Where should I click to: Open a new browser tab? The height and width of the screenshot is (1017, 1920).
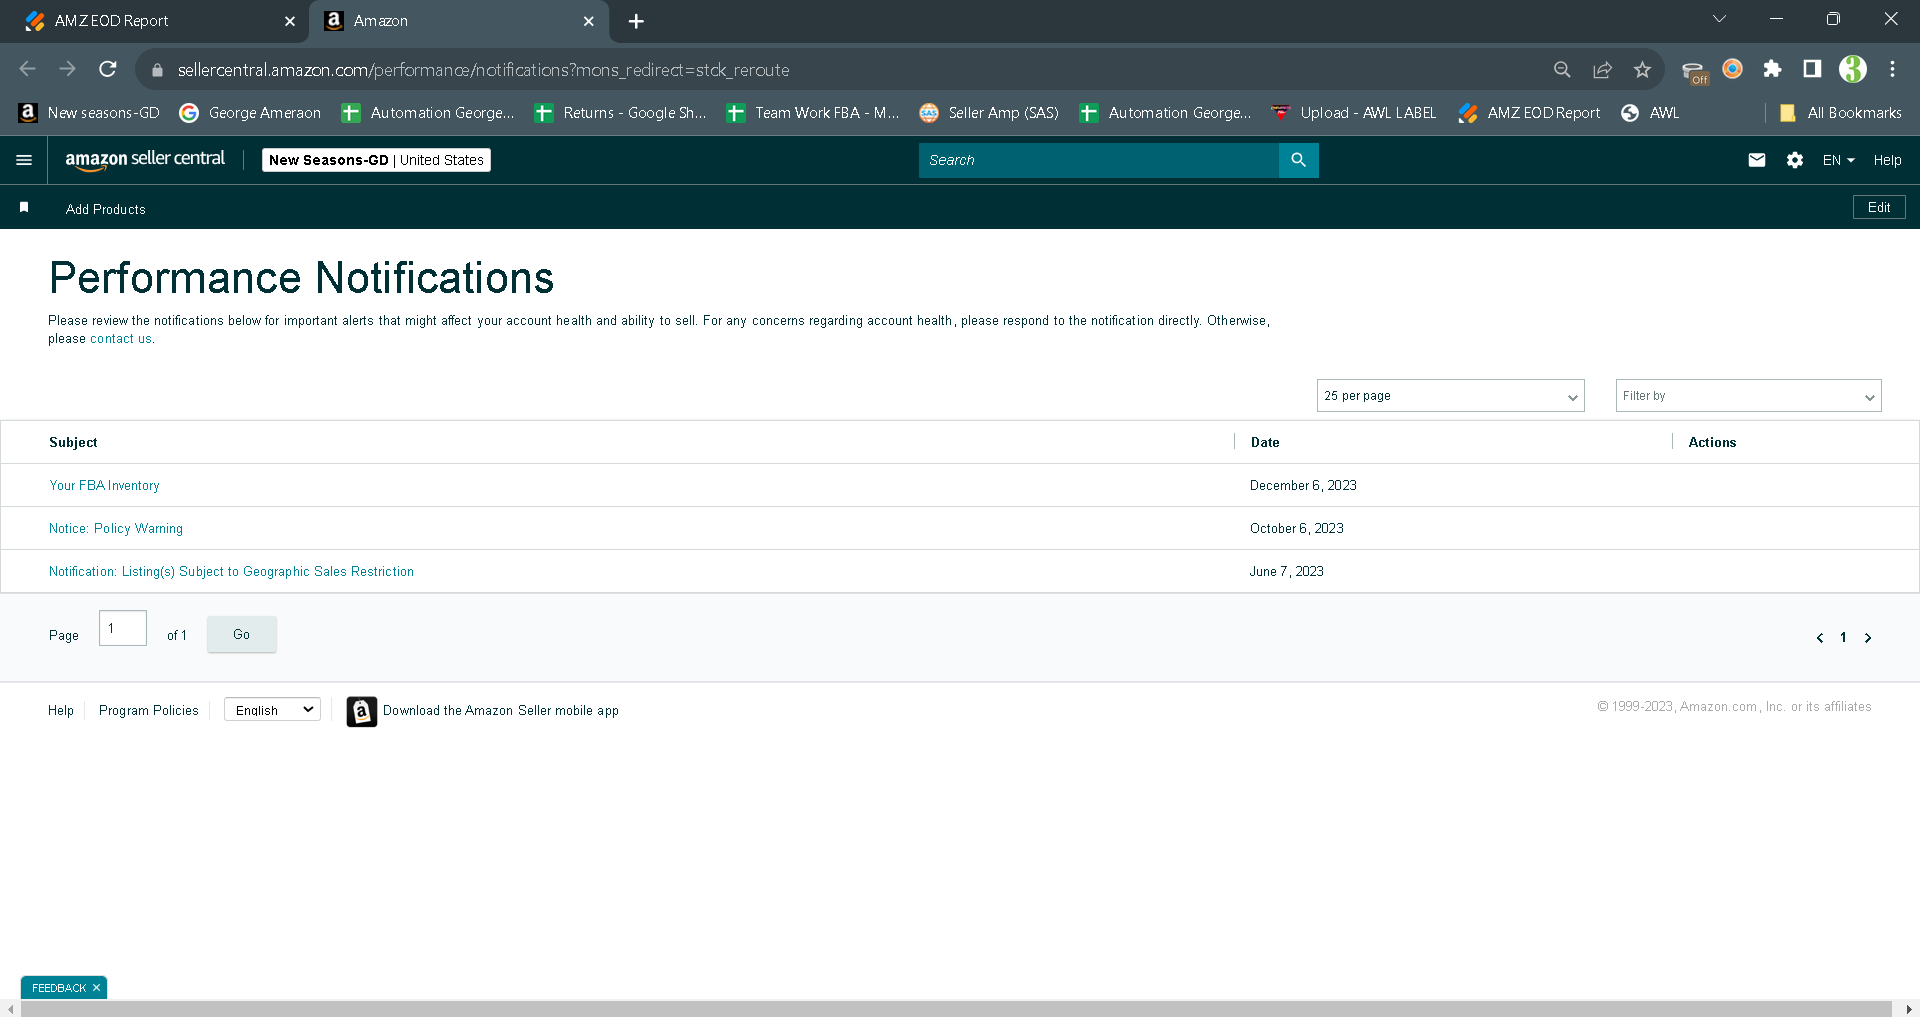click(636, 21)
